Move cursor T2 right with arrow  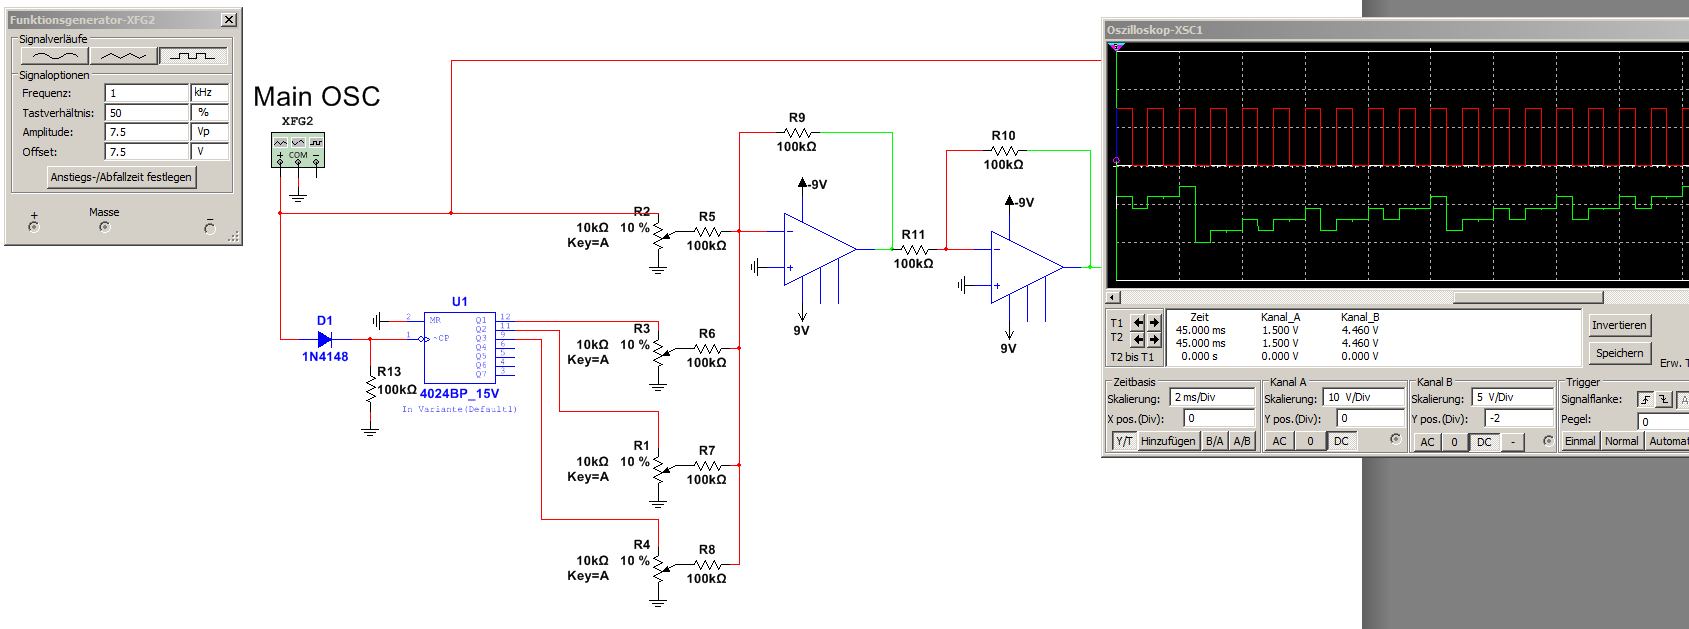1154,339
